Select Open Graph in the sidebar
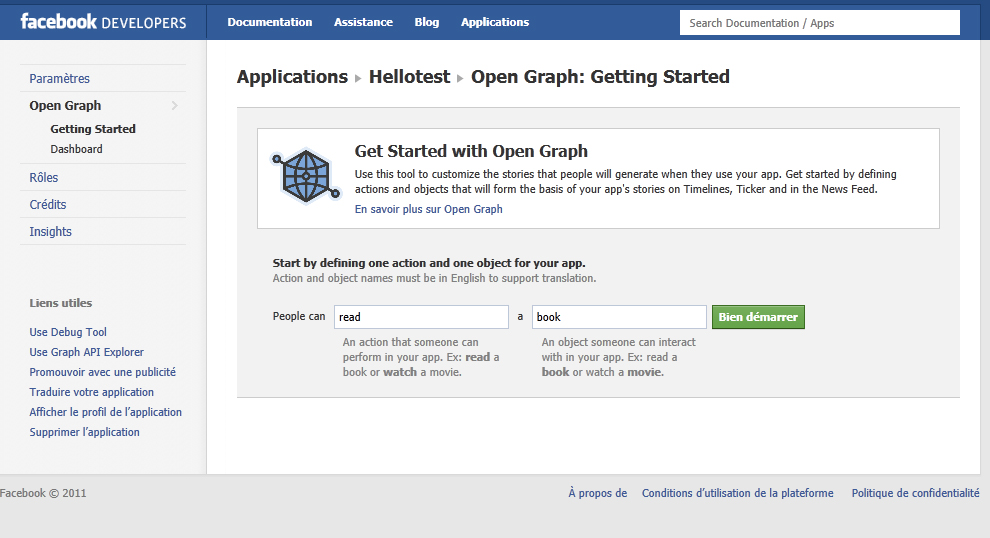The height and width of the screenshot is (538, 990). (x=65, y=105)
